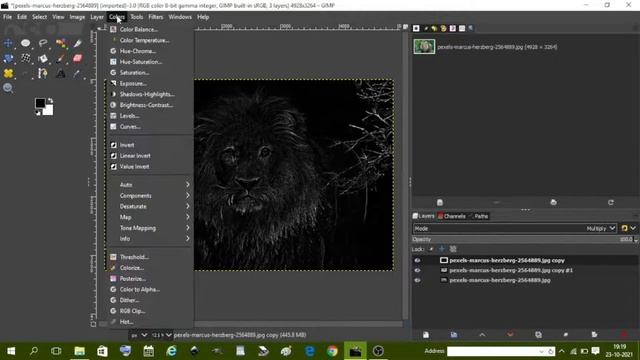Select the Warp Transform checkered tool
Image resolution: width=640 pixels, height=360 pixels.
25,58
